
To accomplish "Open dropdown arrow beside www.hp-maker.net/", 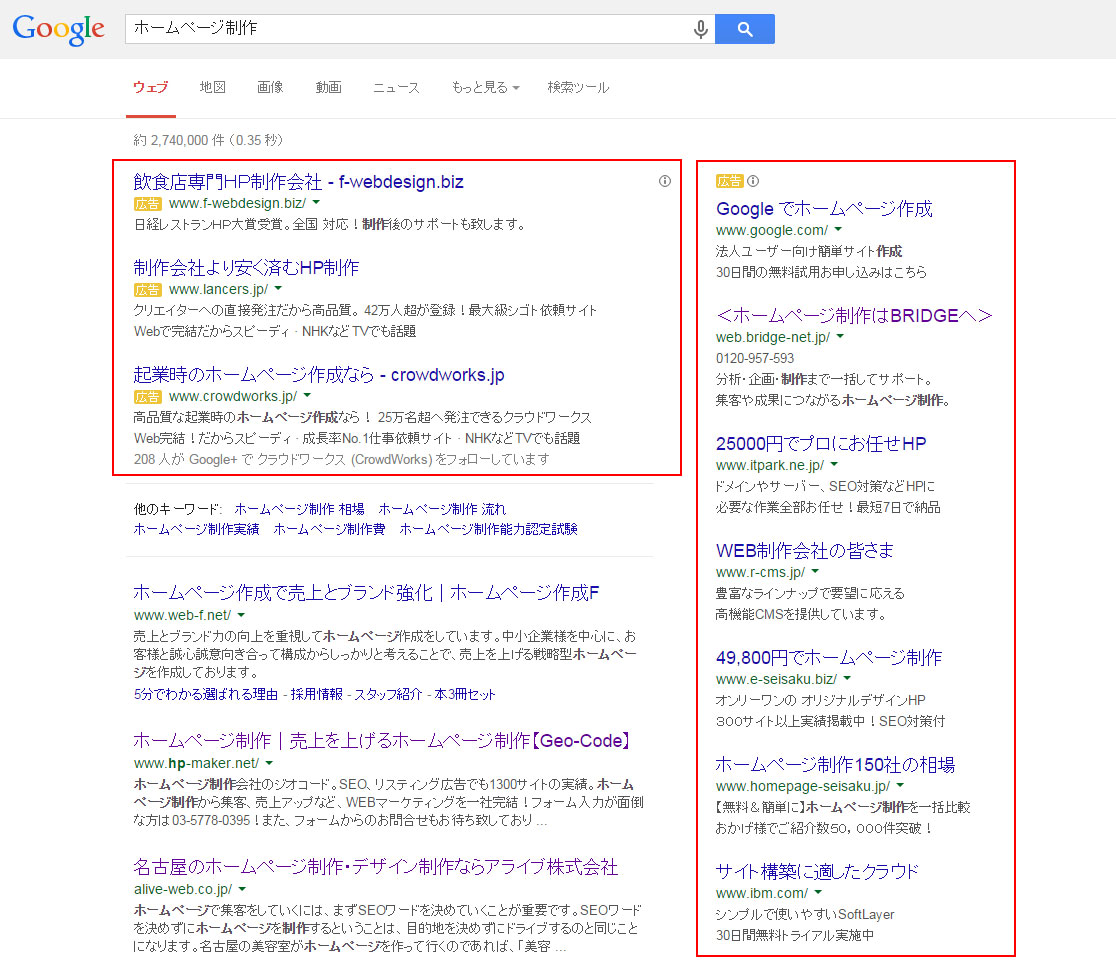I will (x=269, y=763).
